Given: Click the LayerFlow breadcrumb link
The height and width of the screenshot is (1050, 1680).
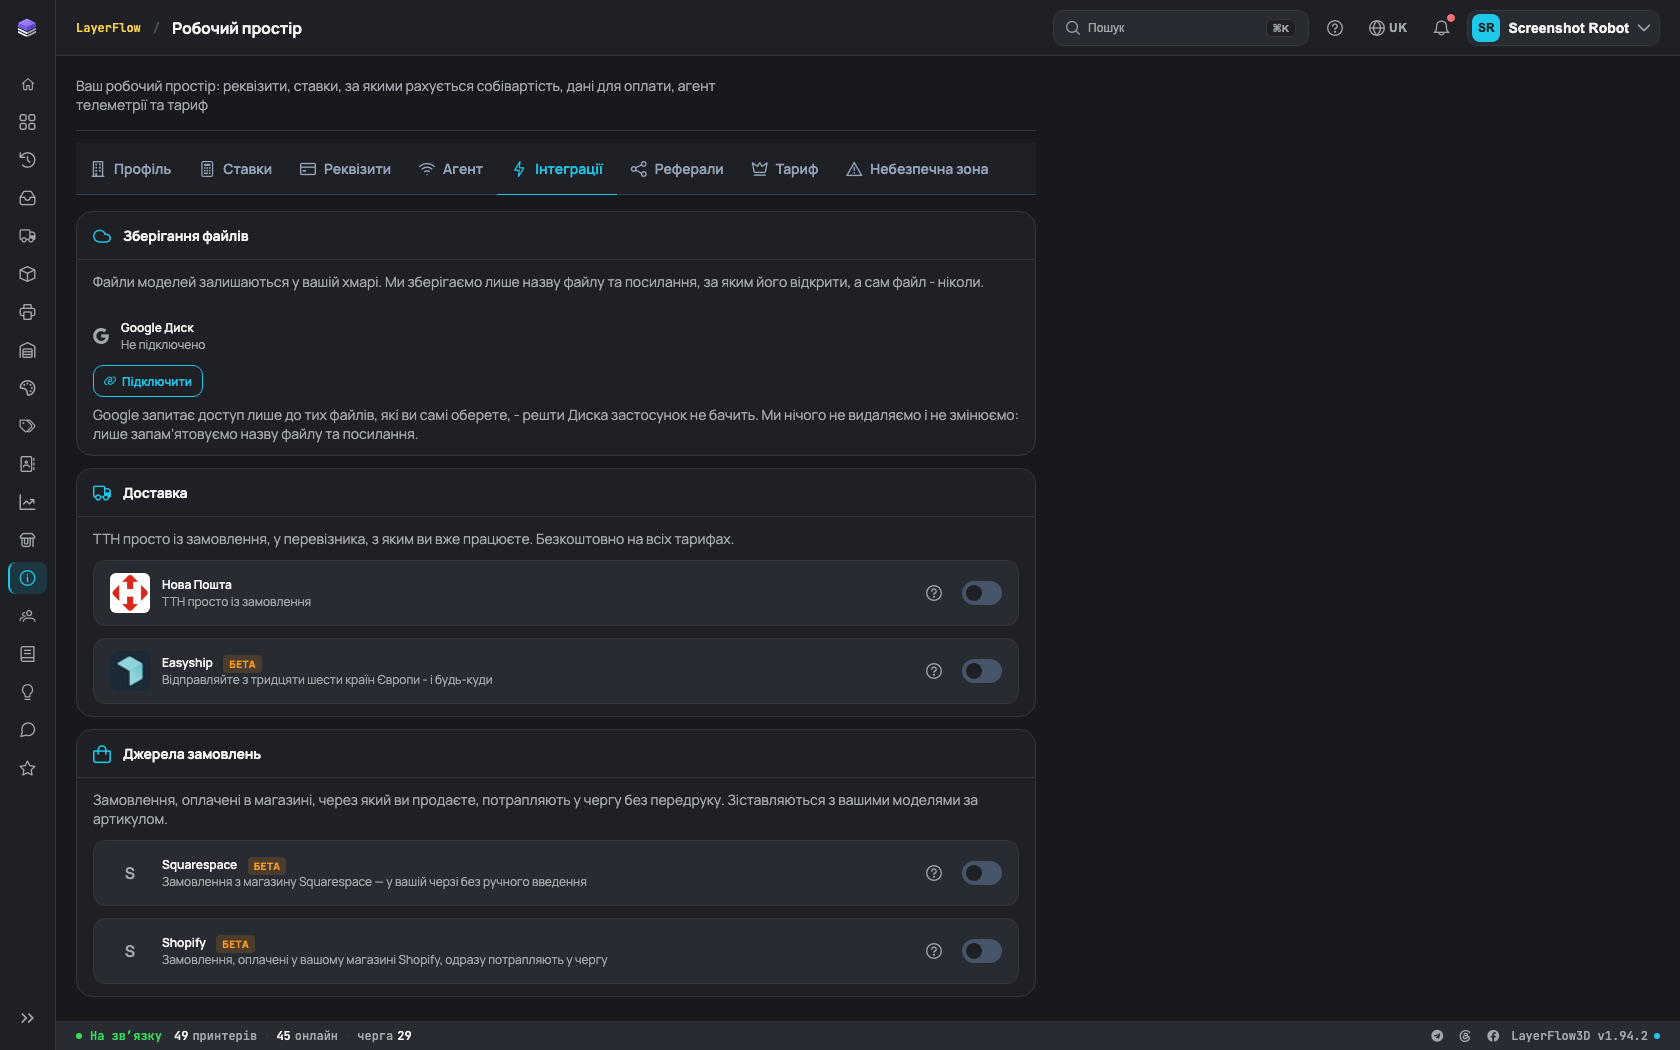Looking at the screenshot, I should pos(108,28).
